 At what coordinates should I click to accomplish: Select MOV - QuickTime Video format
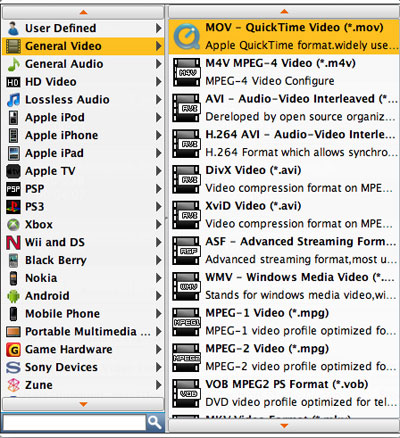[284, 36]
